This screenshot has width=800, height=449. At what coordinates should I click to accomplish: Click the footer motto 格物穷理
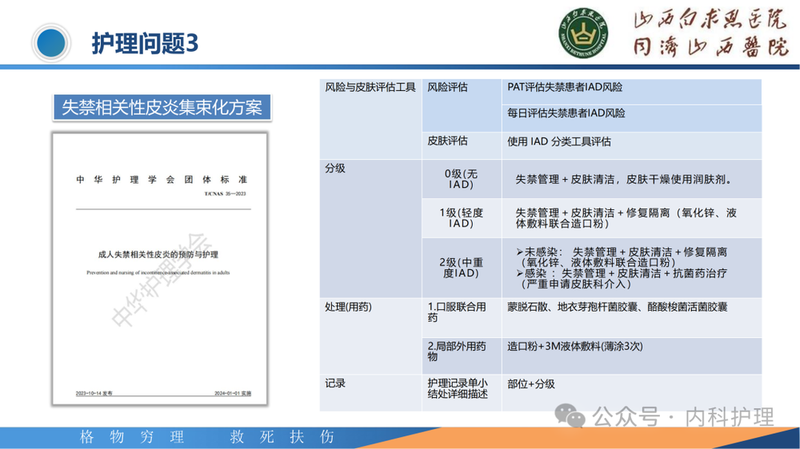click(132, 437)
